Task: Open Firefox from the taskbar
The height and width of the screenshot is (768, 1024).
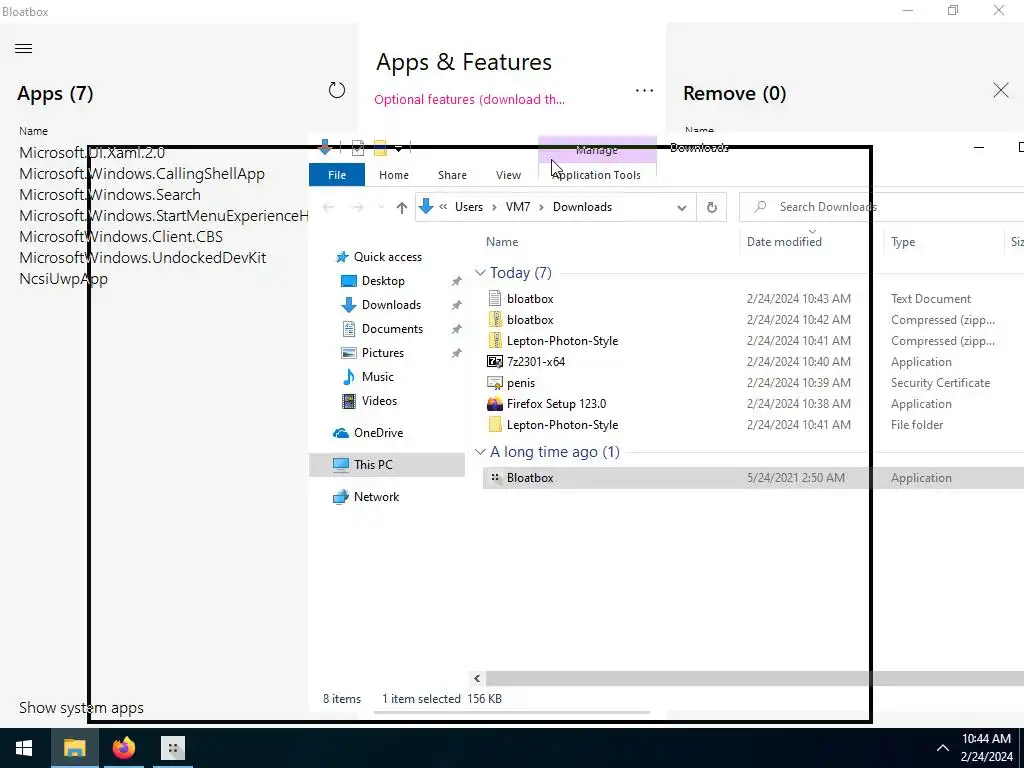Action: pos(123,748)
